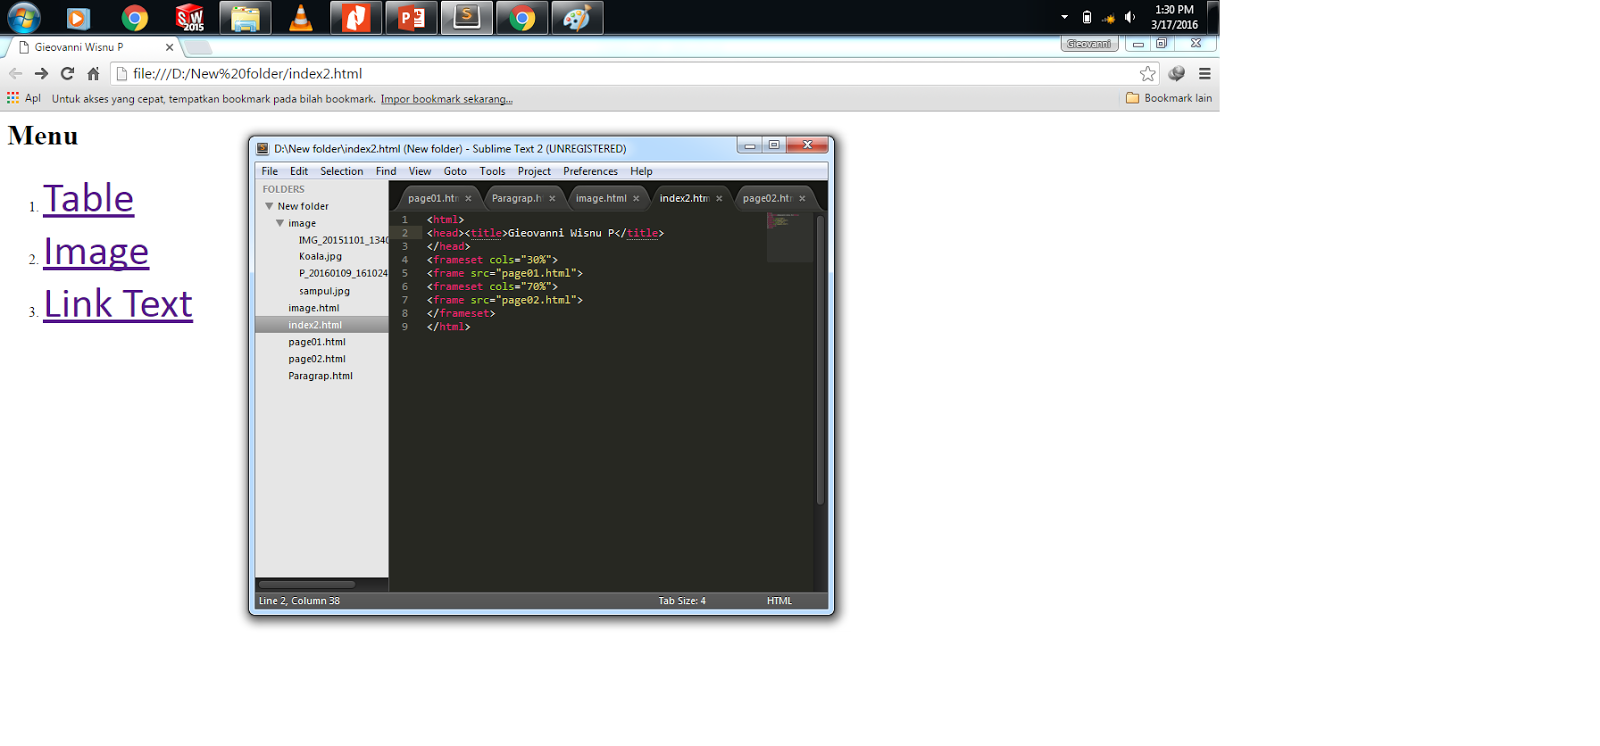
Task: Switch to the orange Office taskbar app
Action: (x=356, y=18)
